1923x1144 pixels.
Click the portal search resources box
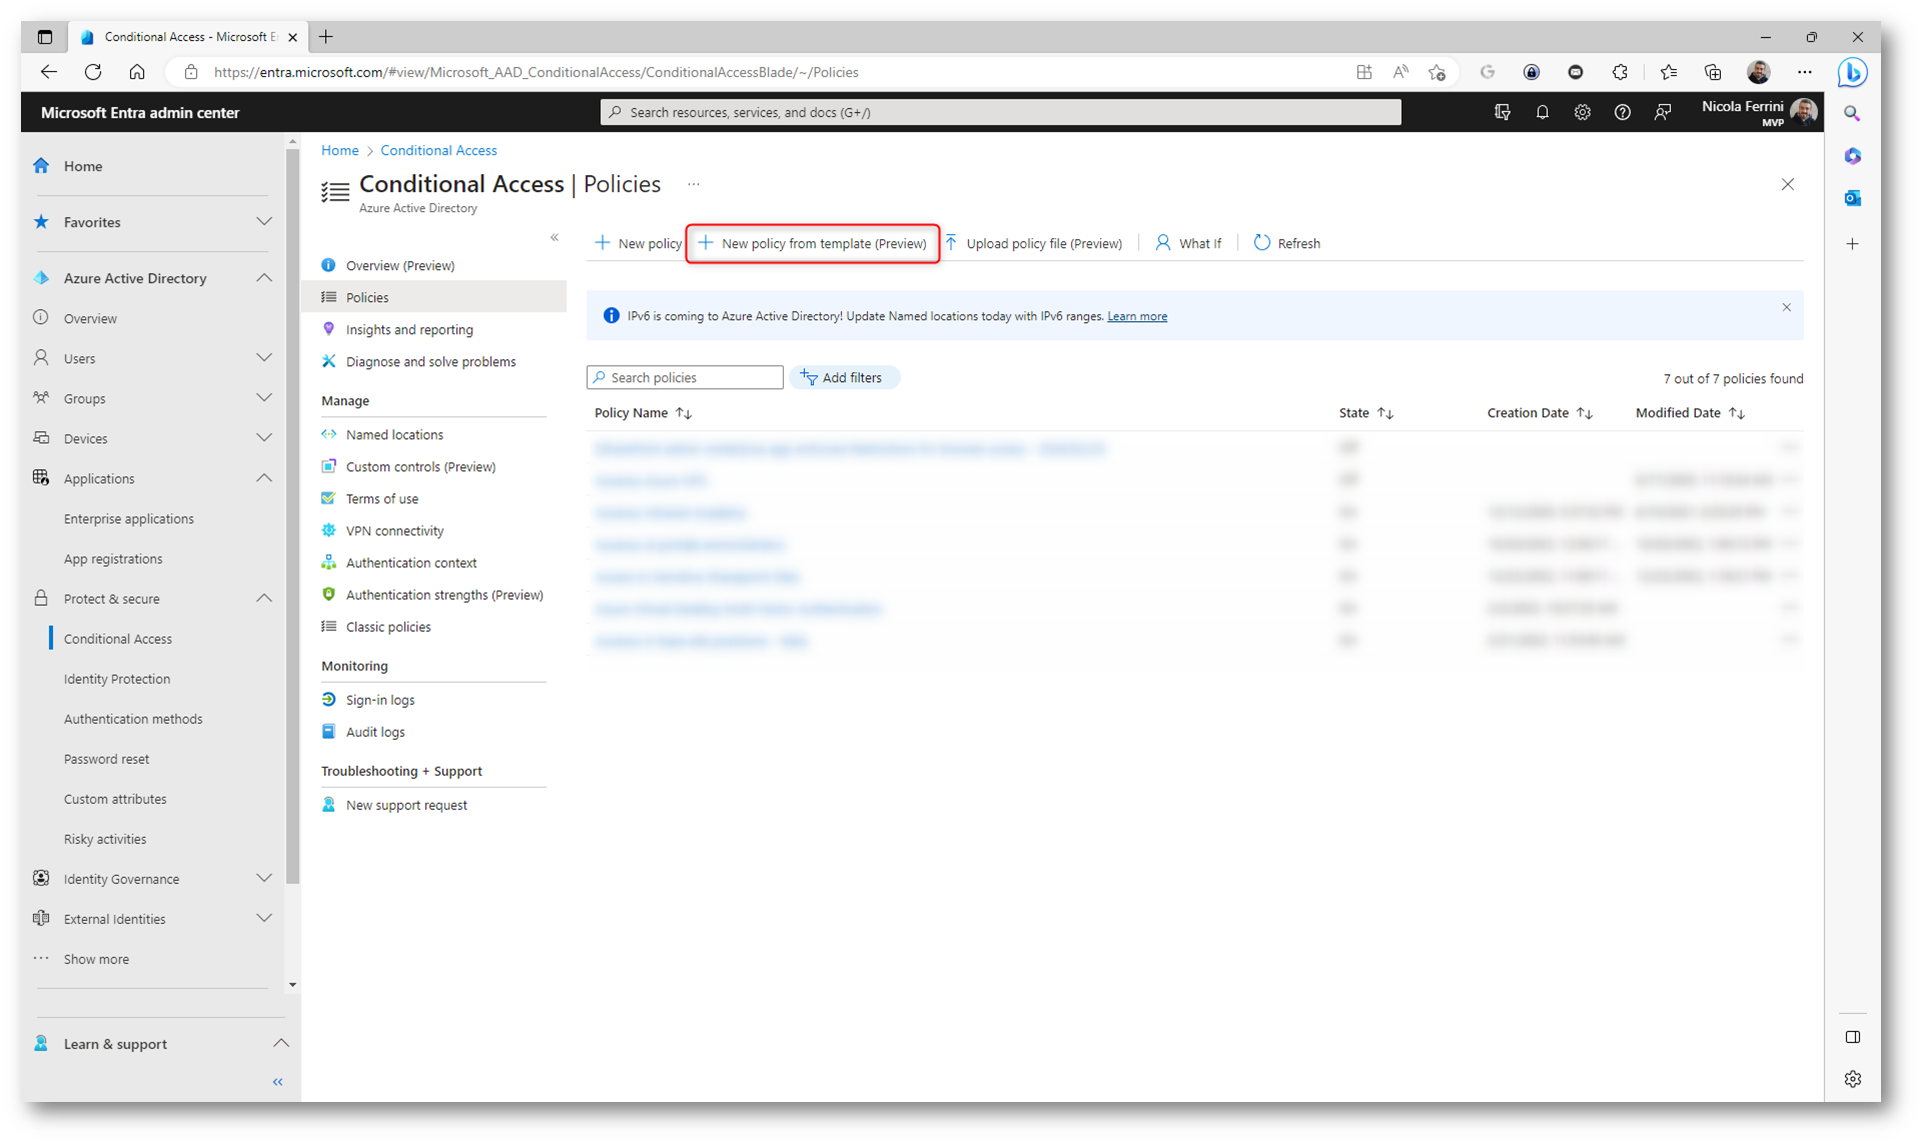1000,112
